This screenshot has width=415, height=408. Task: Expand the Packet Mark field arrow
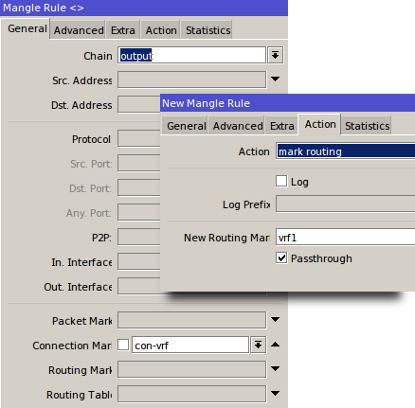tap(275, 320)
